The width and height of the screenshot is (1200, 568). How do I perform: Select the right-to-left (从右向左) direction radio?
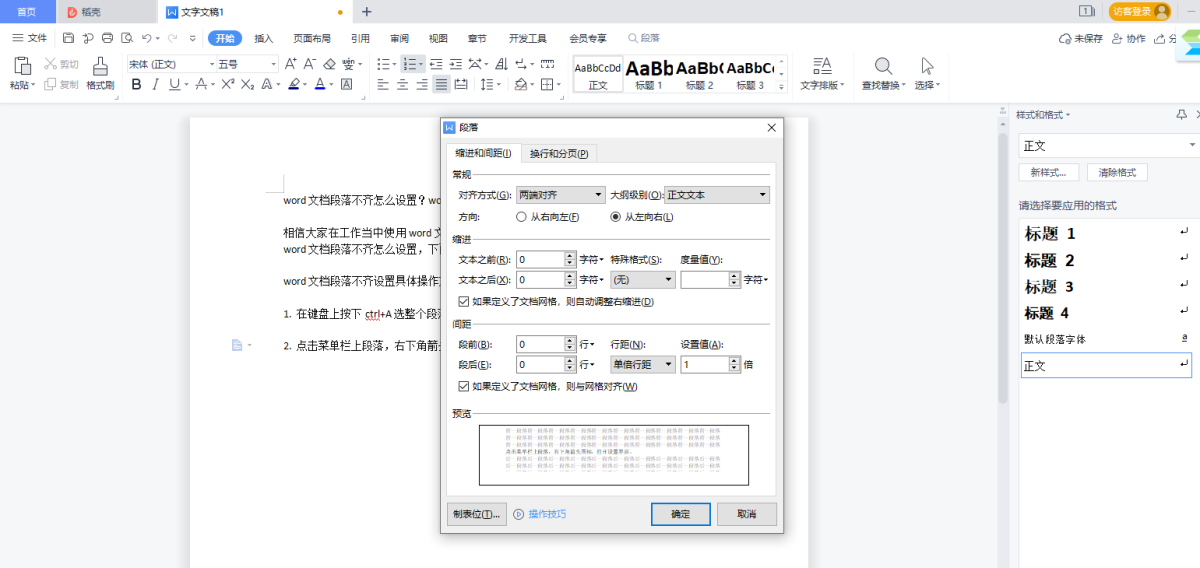tap(521, 217)
